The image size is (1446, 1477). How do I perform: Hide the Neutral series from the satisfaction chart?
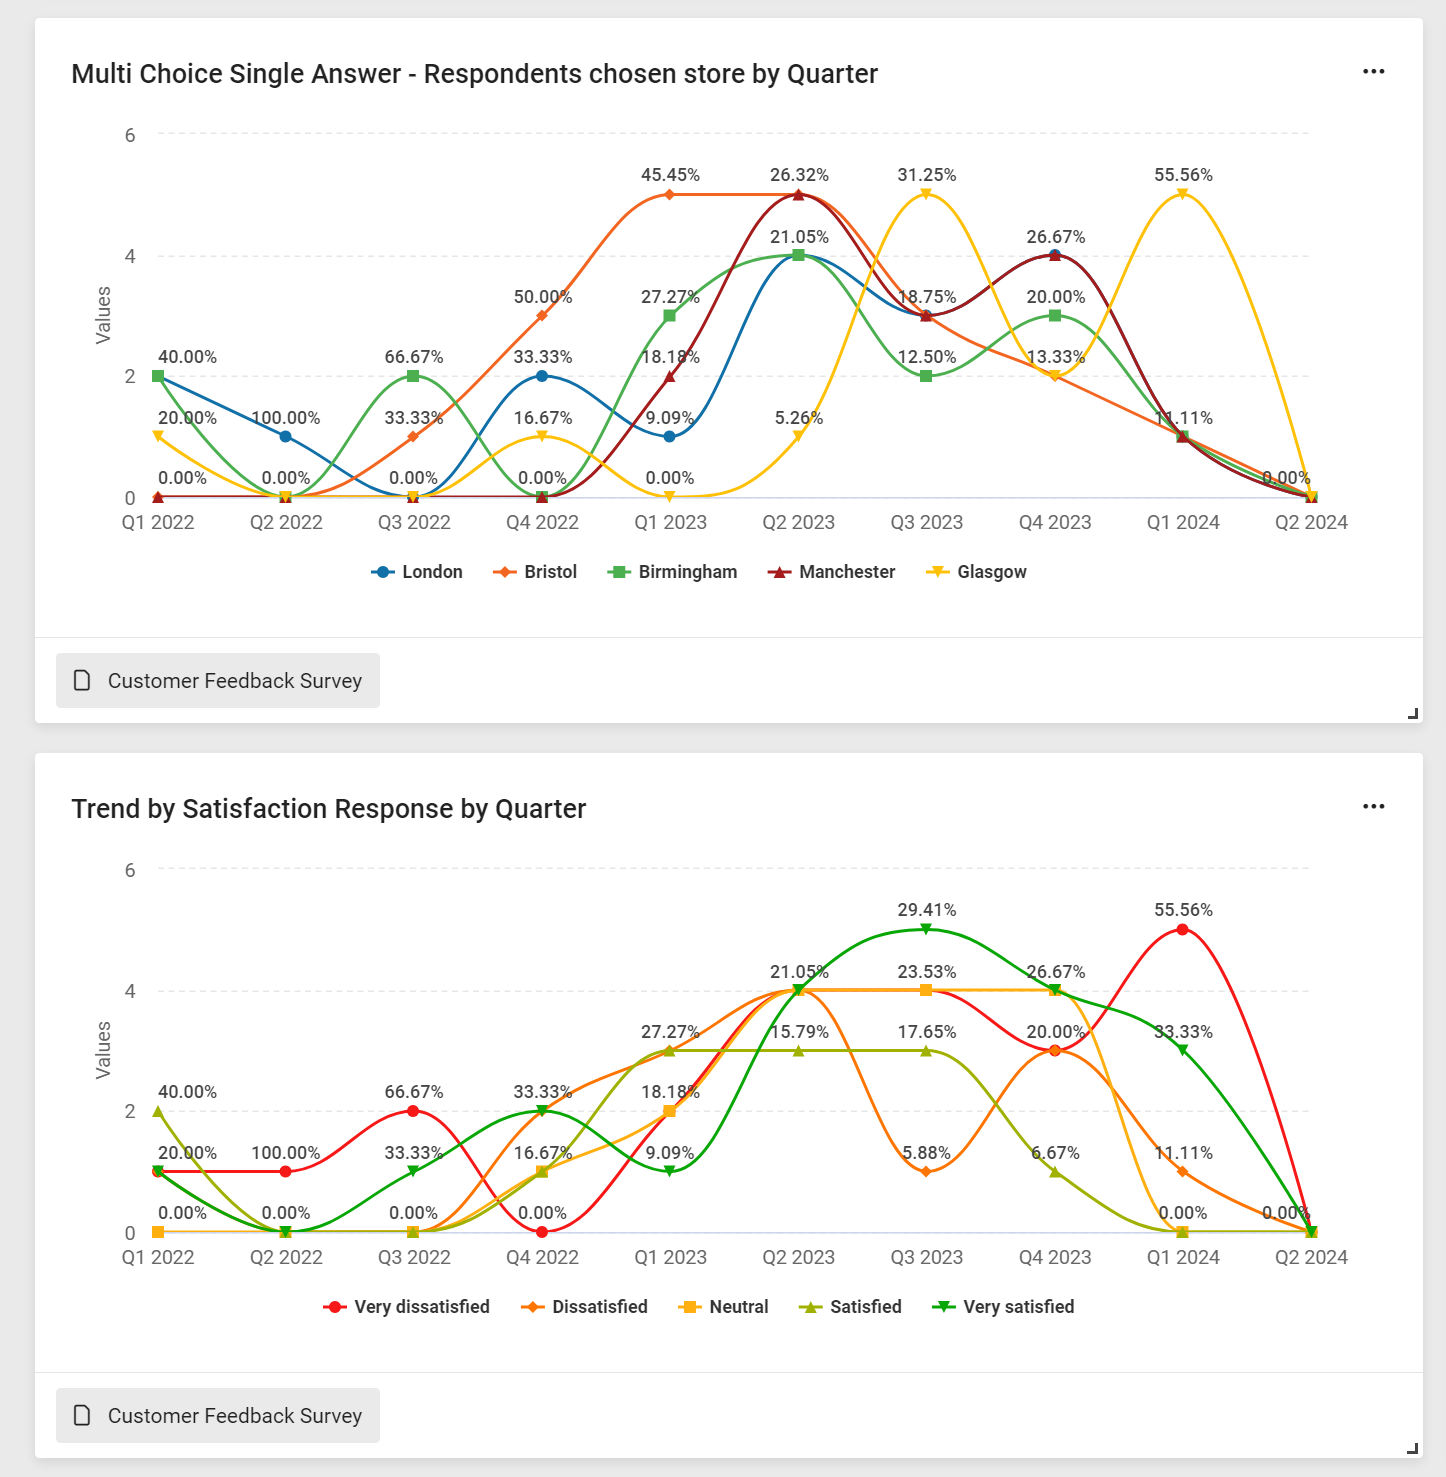(x=739, y=1306)
